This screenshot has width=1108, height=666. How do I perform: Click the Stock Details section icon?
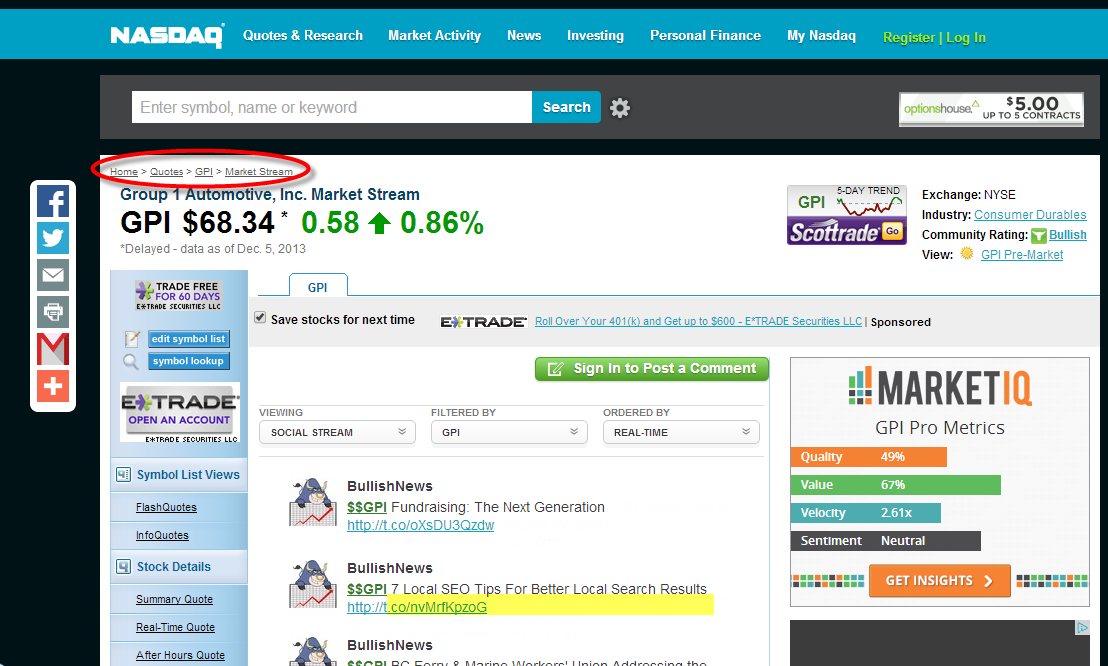[x=124, y=566]
